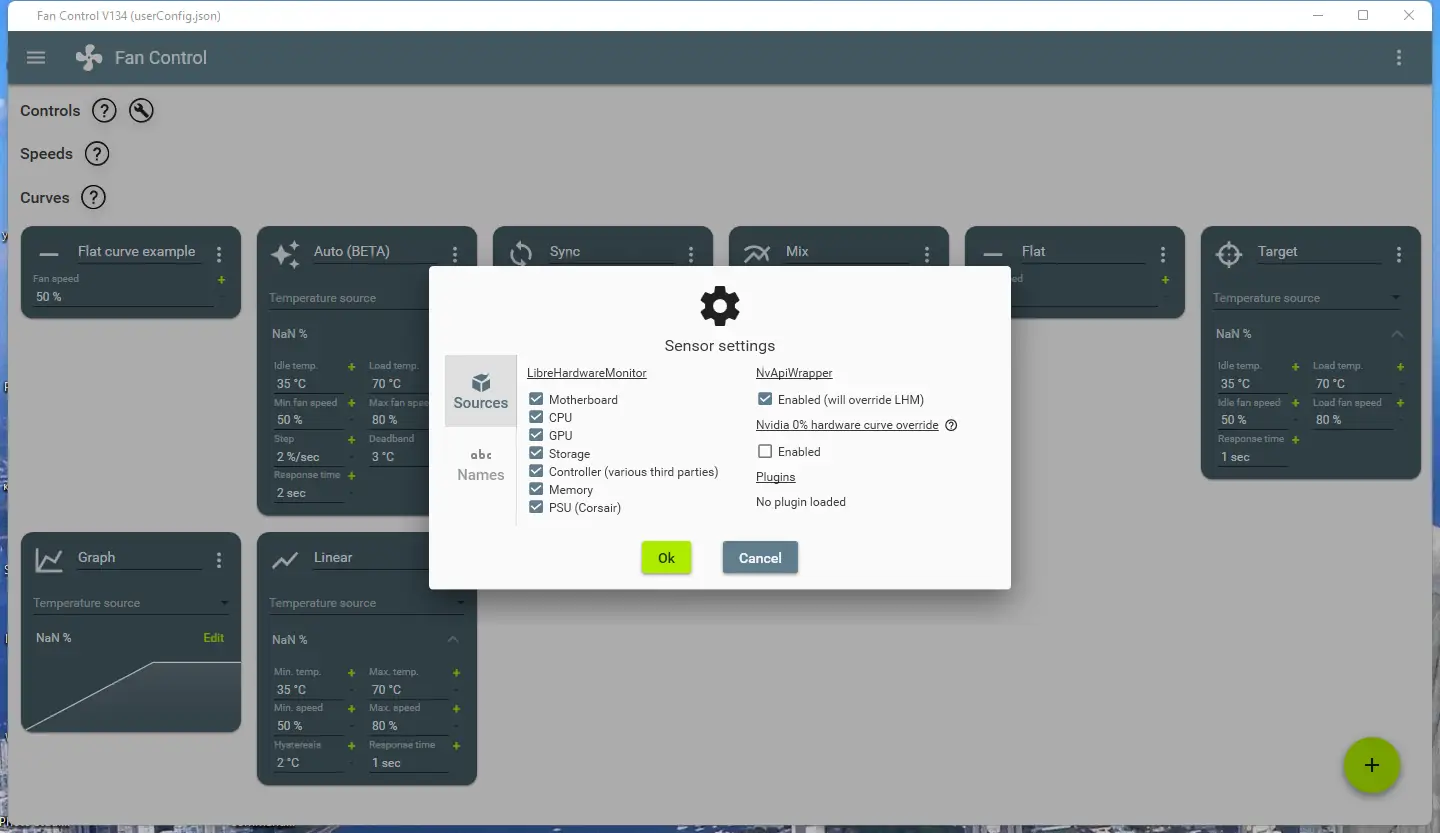This screenshot has width=1440, height=833.
Task: Click the Graph card curve preview
Action: point(131,695)
